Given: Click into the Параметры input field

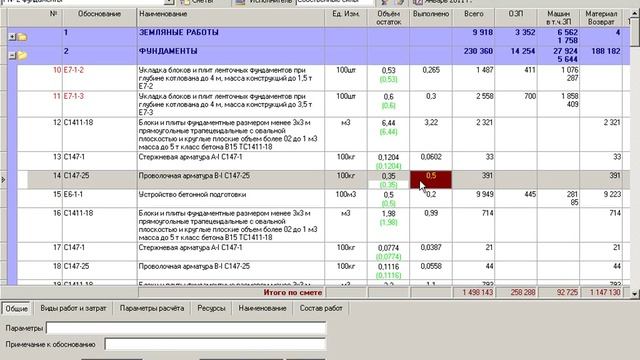Looking at the screenshot, I should (x=186, y=328).
